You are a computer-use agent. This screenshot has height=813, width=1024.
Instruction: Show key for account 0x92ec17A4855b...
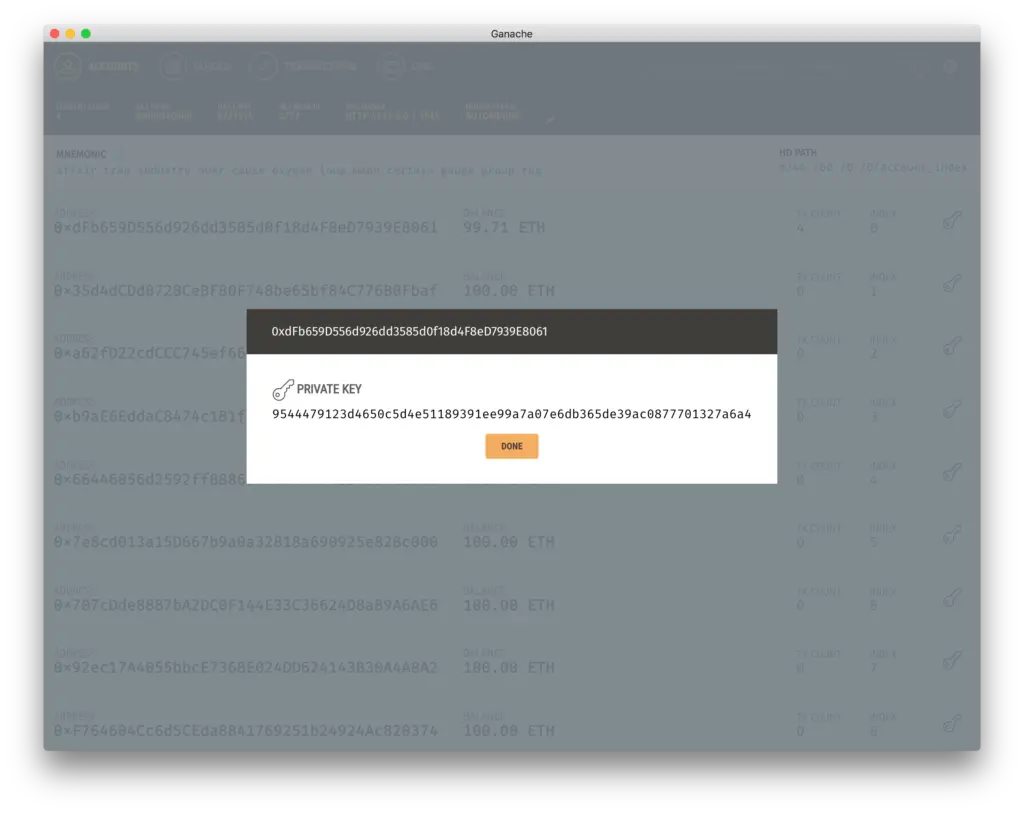[x=953, y=661]
